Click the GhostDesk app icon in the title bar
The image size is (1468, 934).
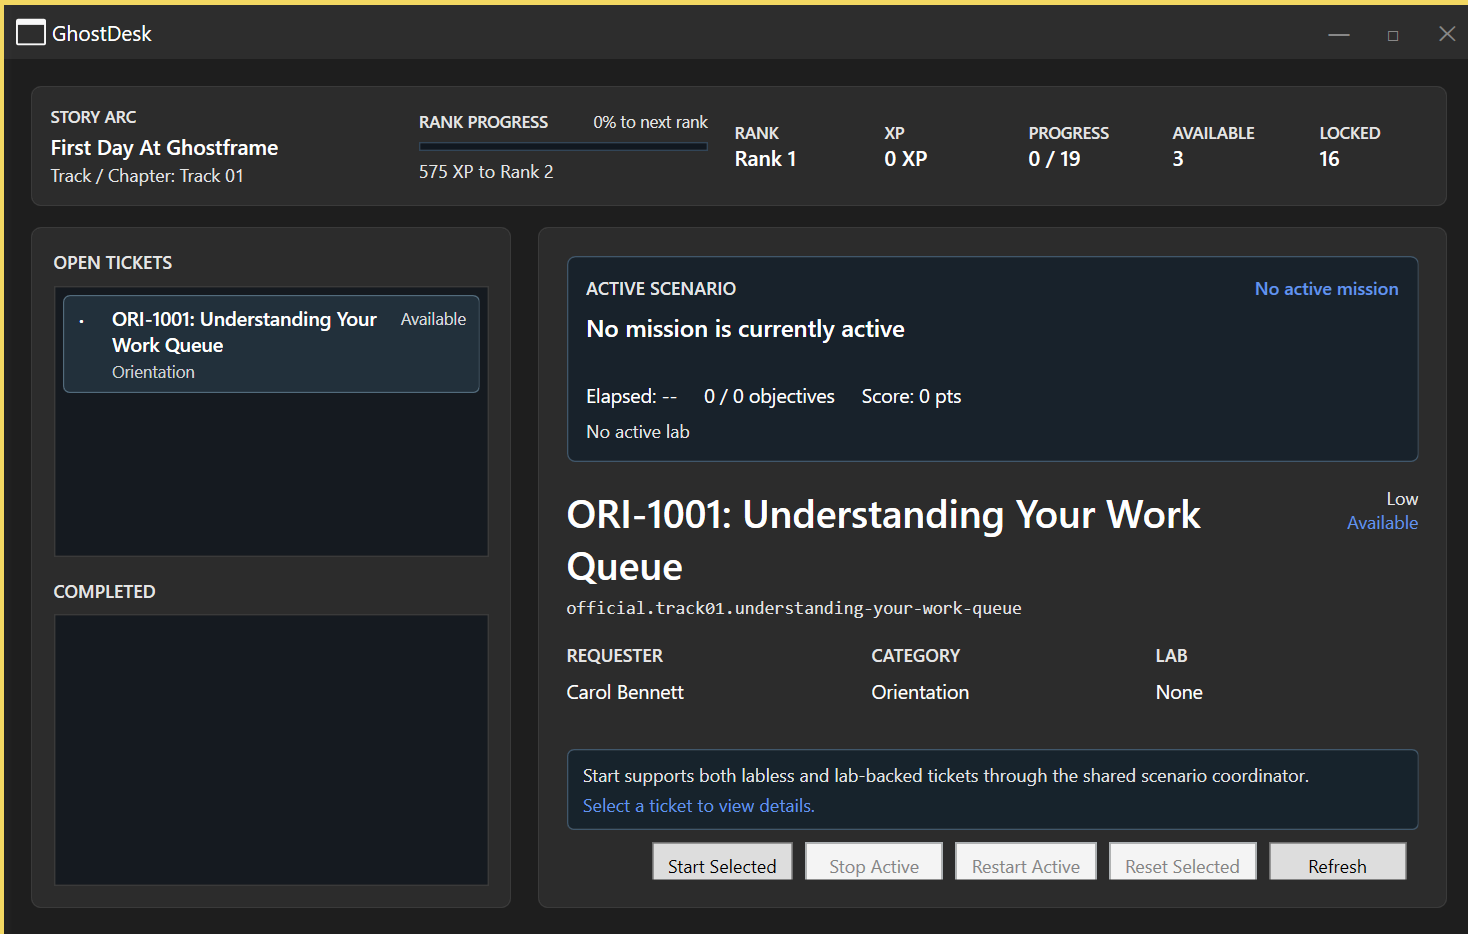(31, 33)
